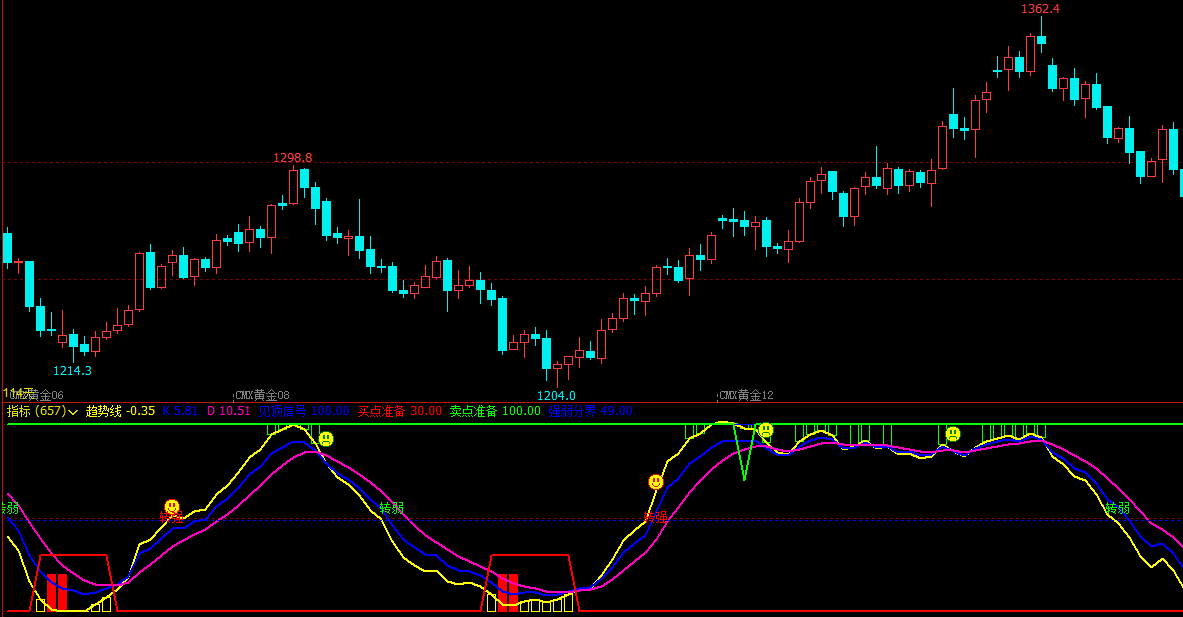Click the 1204.0 low price label
The height and width of the screenshot is (617, 1183).
tap(556, 395)
